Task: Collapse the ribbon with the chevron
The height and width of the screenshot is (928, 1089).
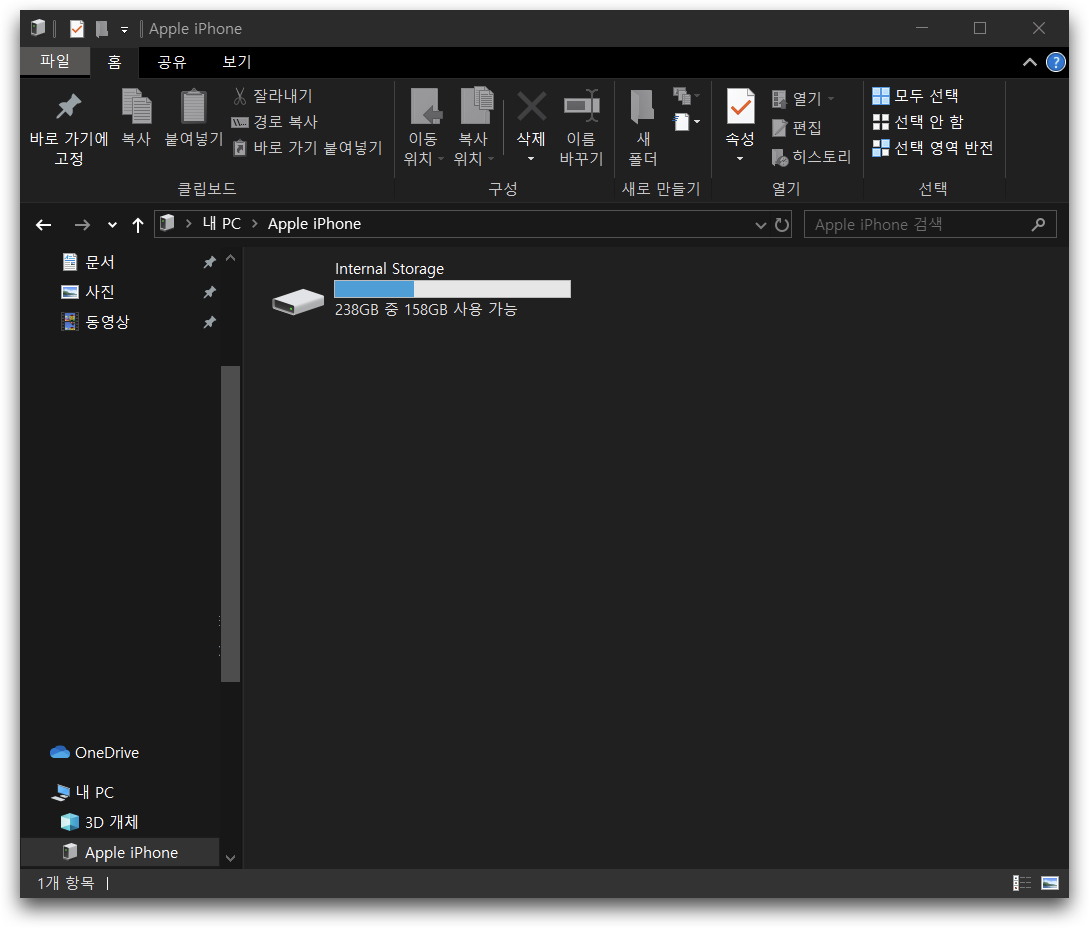Action: point(1029,63)
